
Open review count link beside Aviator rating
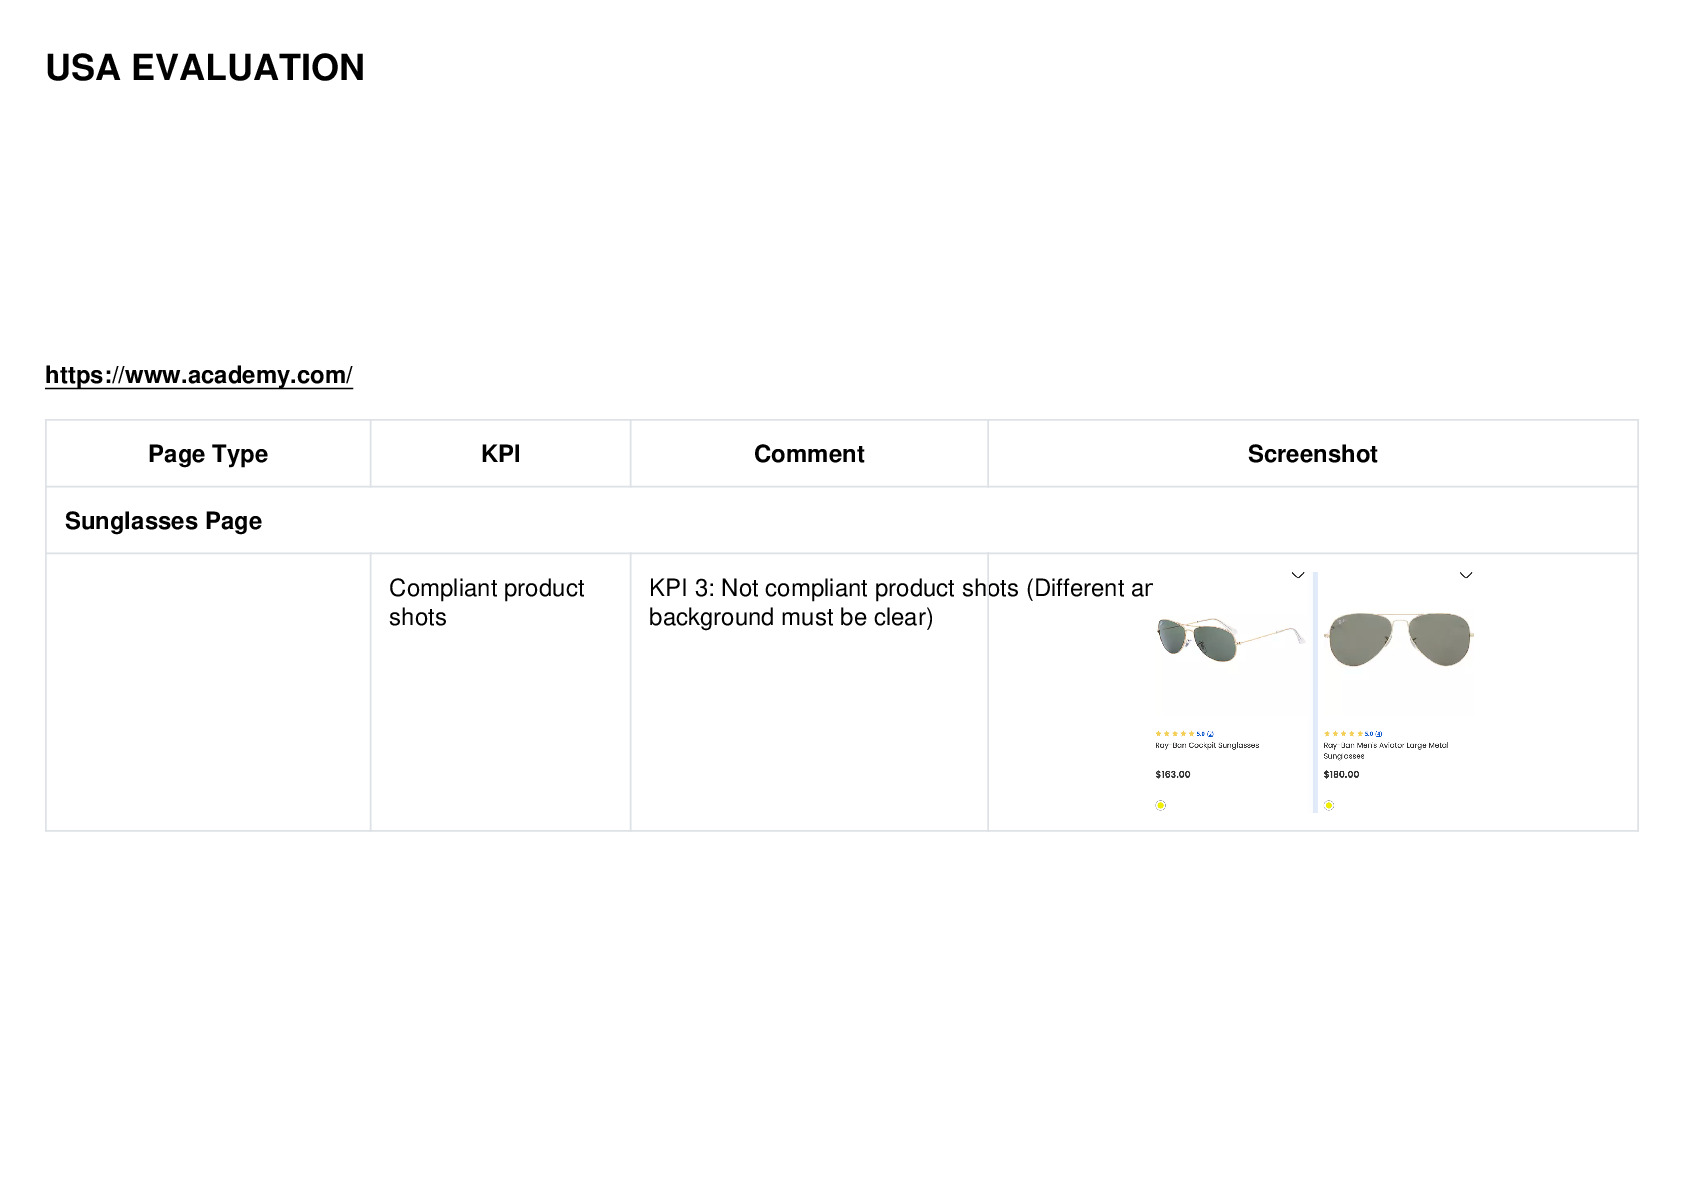coord(1378,734)
